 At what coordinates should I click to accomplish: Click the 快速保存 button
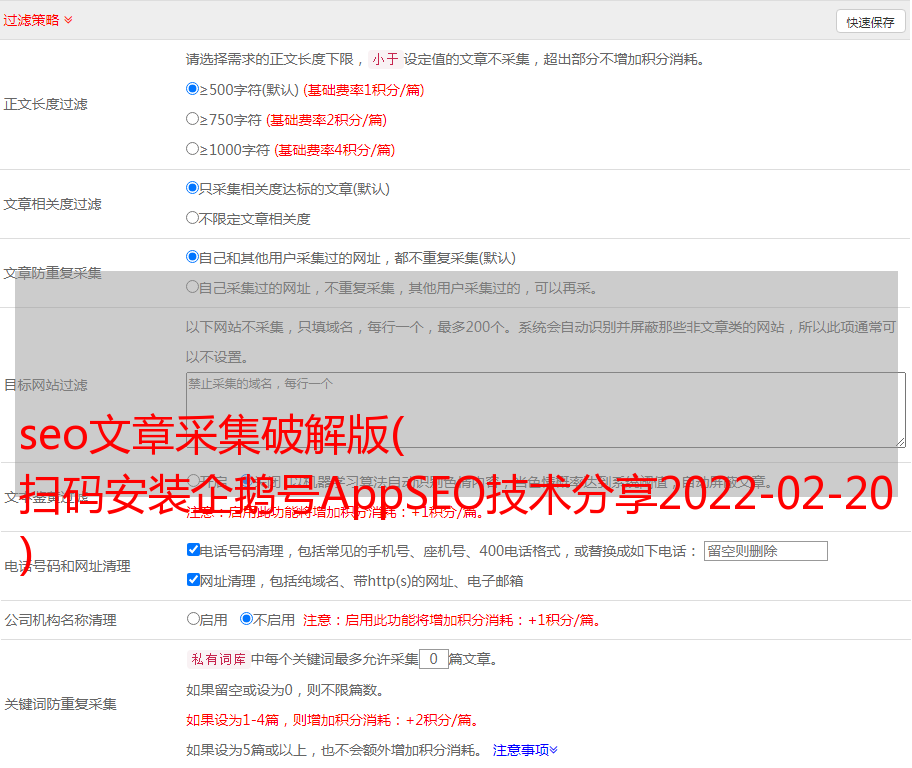(870, 22)
